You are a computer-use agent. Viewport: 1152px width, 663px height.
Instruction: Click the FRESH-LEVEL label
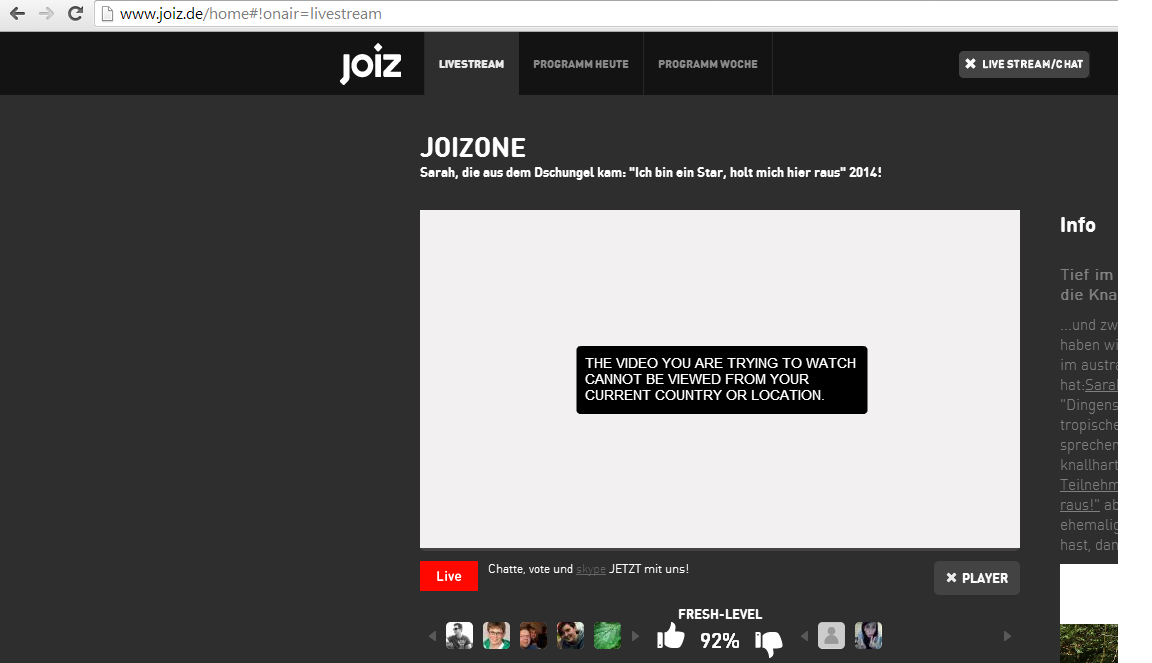720,614
